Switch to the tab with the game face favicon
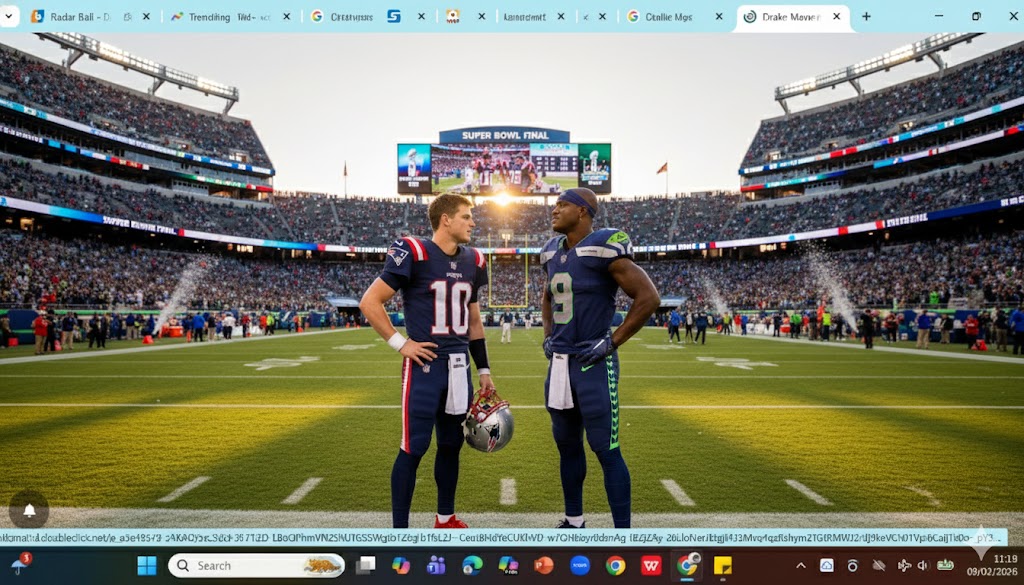Image resolution: width=1024 pixels, height=585 pixels. pos(453,17)
